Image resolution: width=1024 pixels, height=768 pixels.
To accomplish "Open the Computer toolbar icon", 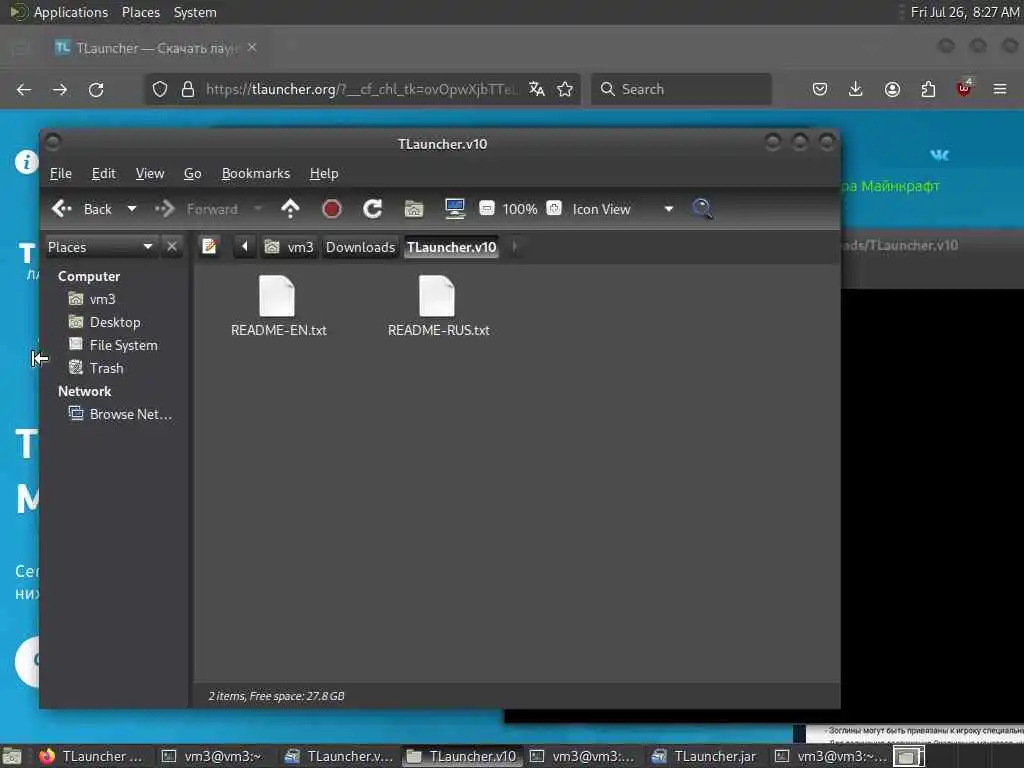I will [455, 209].
